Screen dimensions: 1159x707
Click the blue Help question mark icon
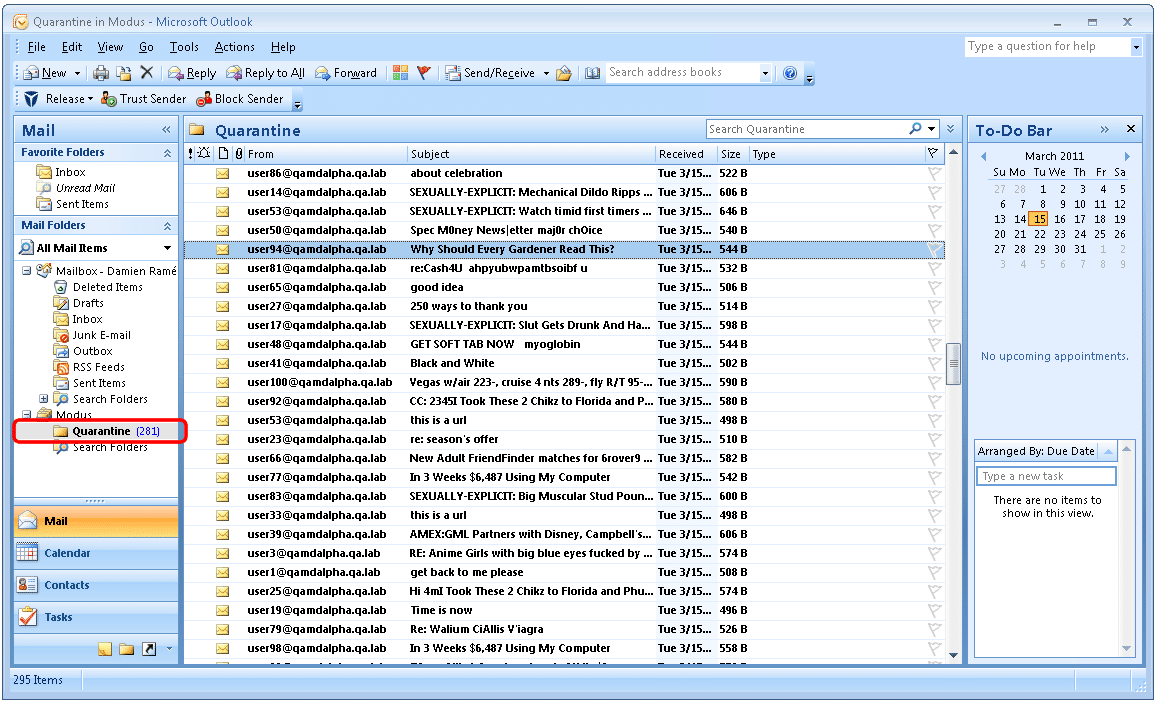point(789,72)
